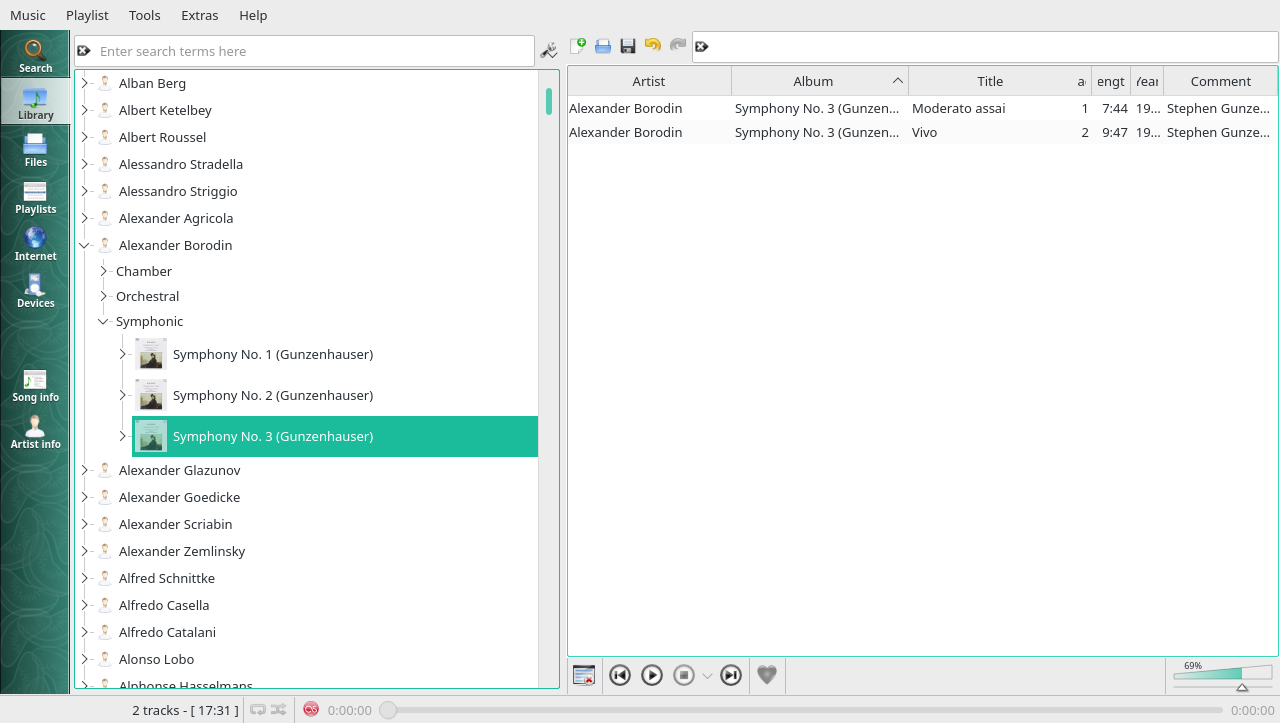Screen dimensions: 1280x723
Task: Collapse the Symphonic group under Alexander Borodin
Action: click(x=103, y=322)
